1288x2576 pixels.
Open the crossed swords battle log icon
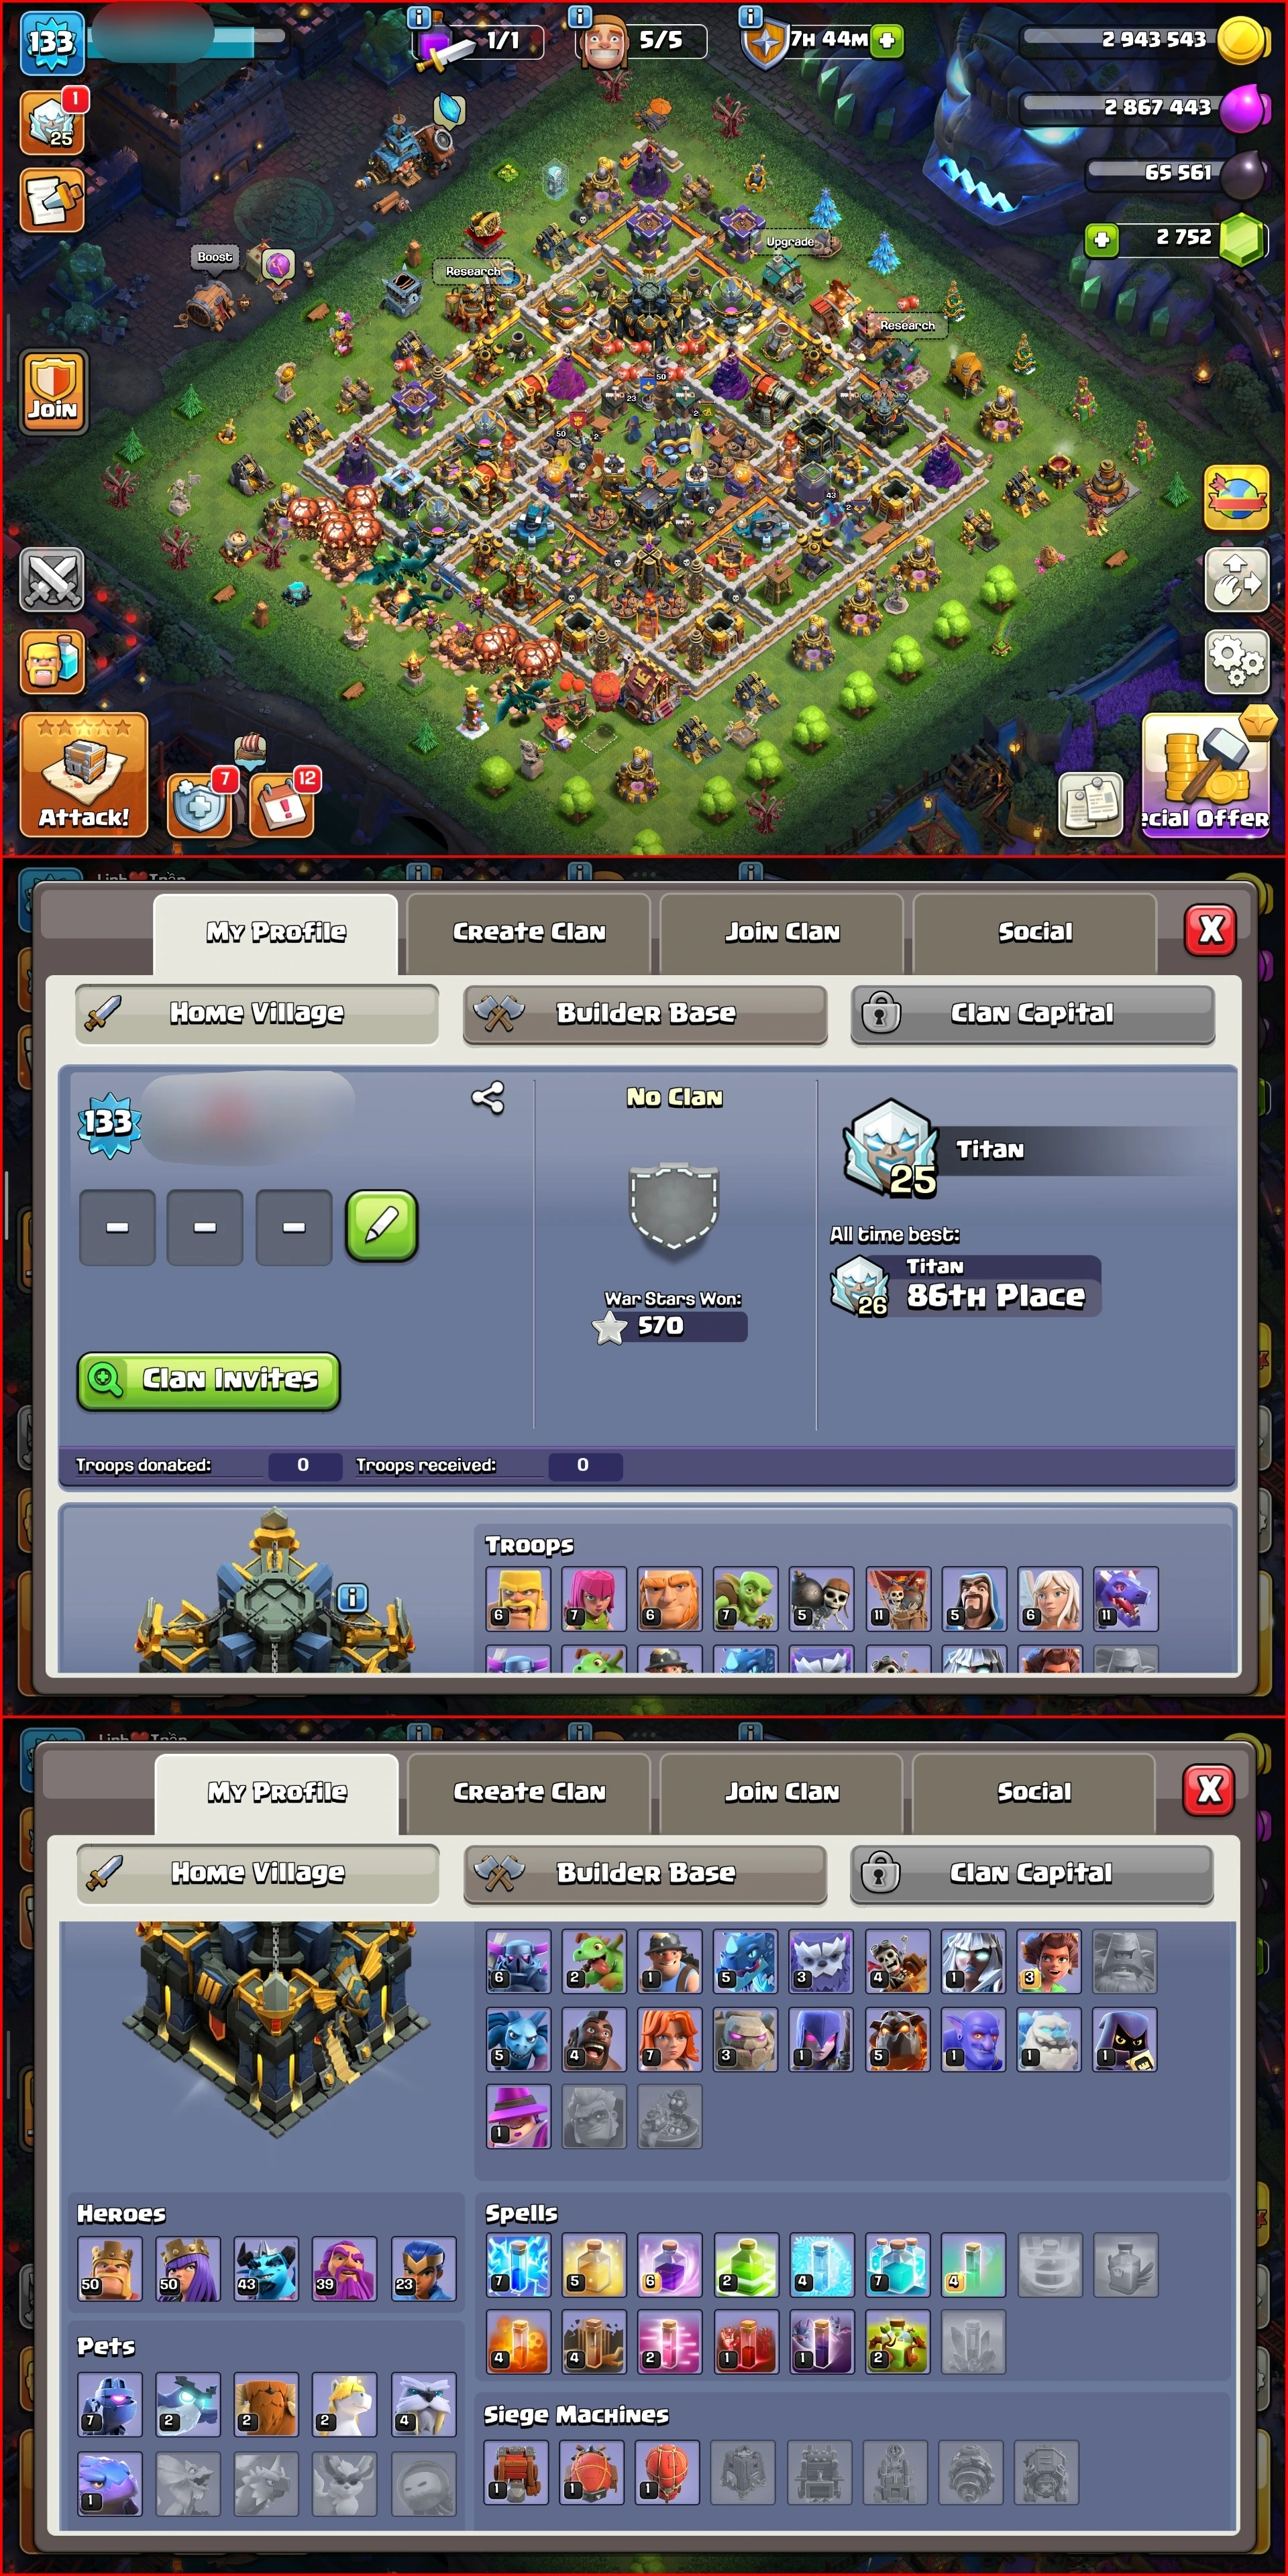point(52,580)
